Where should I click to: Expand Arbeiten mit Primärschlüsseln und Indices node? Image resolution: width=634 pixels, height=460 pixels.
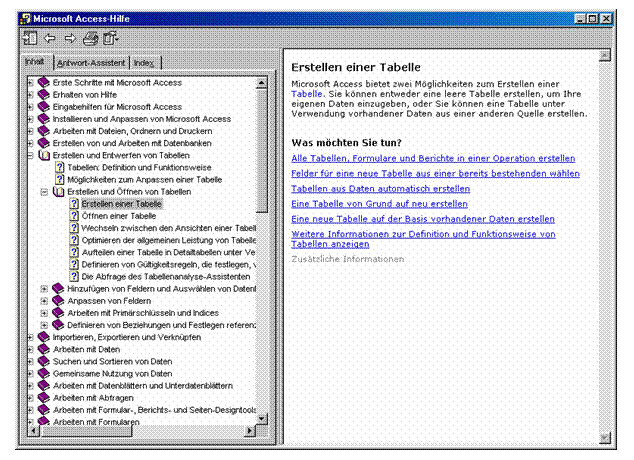(x=44, y=313)
